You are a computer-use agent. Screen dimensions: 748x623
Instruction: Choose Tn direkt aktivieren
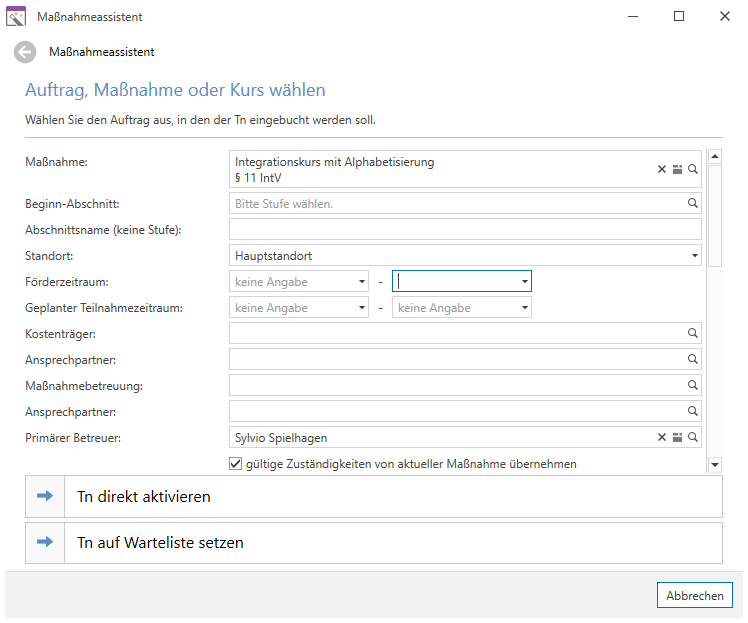coord(374,497)
